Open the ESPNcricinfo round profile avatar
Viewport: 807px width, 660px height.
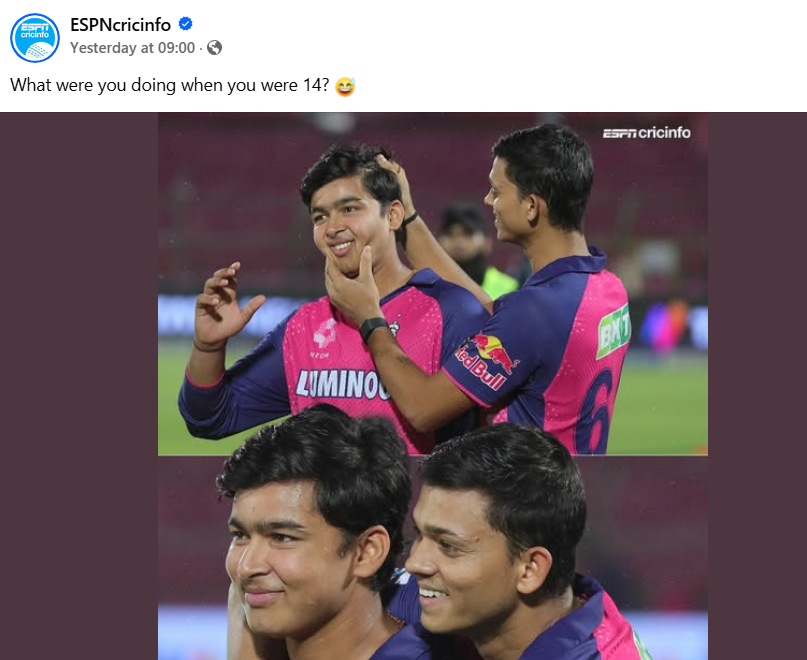(x=35, y=38)
